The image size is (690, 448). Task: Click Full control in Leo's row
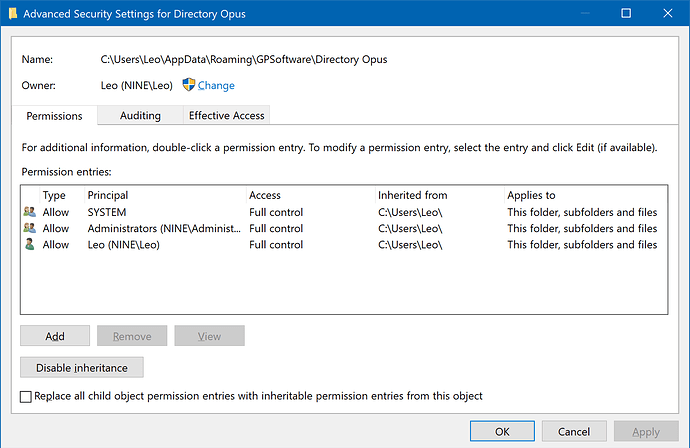tap(276, 245)
